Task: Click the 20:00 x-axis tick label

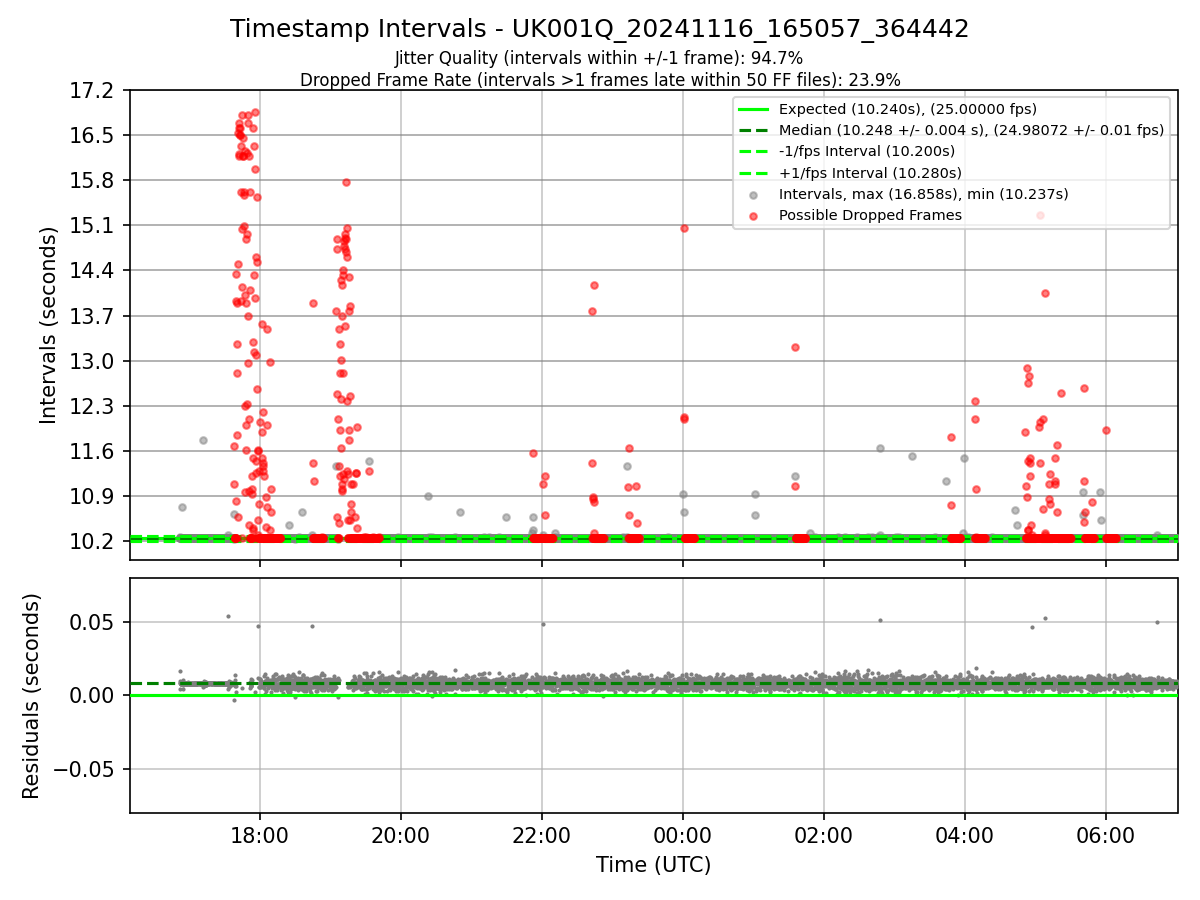Action: [401, 836]
